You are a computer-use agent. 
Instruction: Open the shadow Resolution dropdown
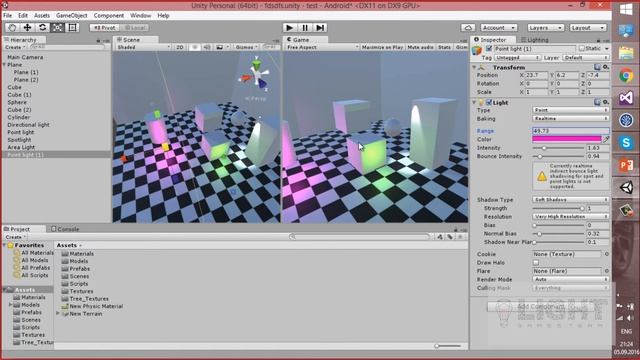point(571,216)
